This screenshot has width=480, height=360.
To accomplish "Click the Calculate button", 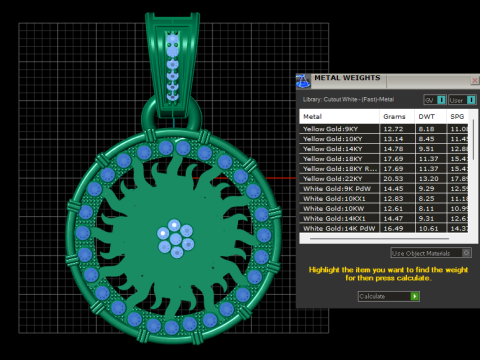I will 389,296.
